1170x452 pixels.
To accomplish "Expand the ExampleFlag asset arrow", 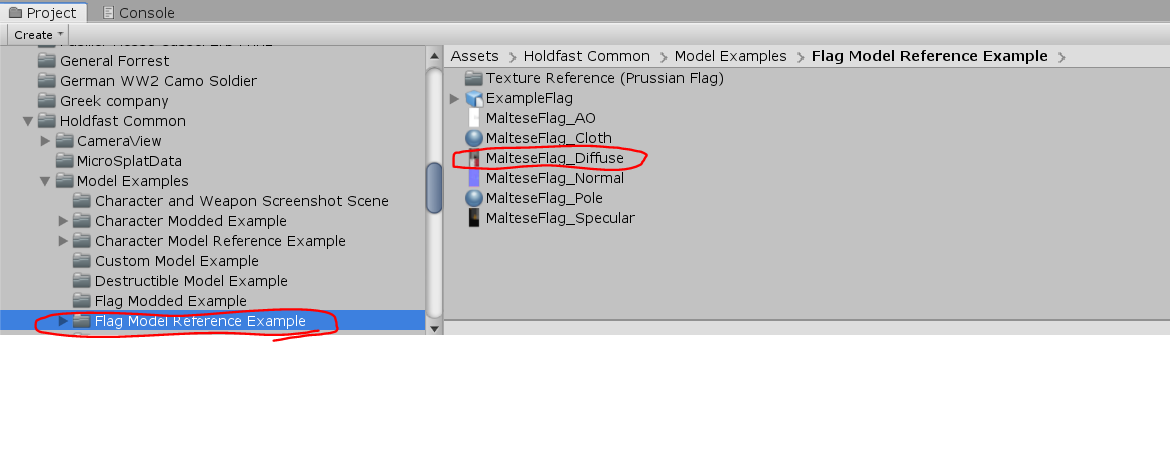I will pyautogui.click(x=455, y=98).
